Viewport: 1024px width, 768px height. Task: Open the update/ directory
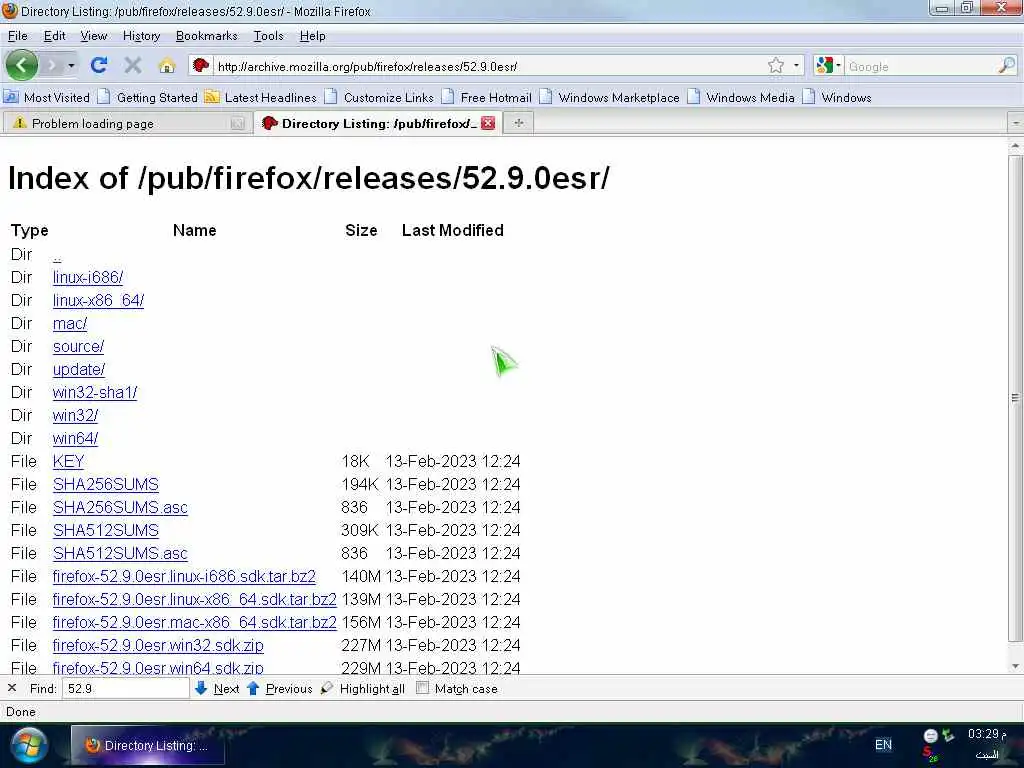click(x=78, y=370)
